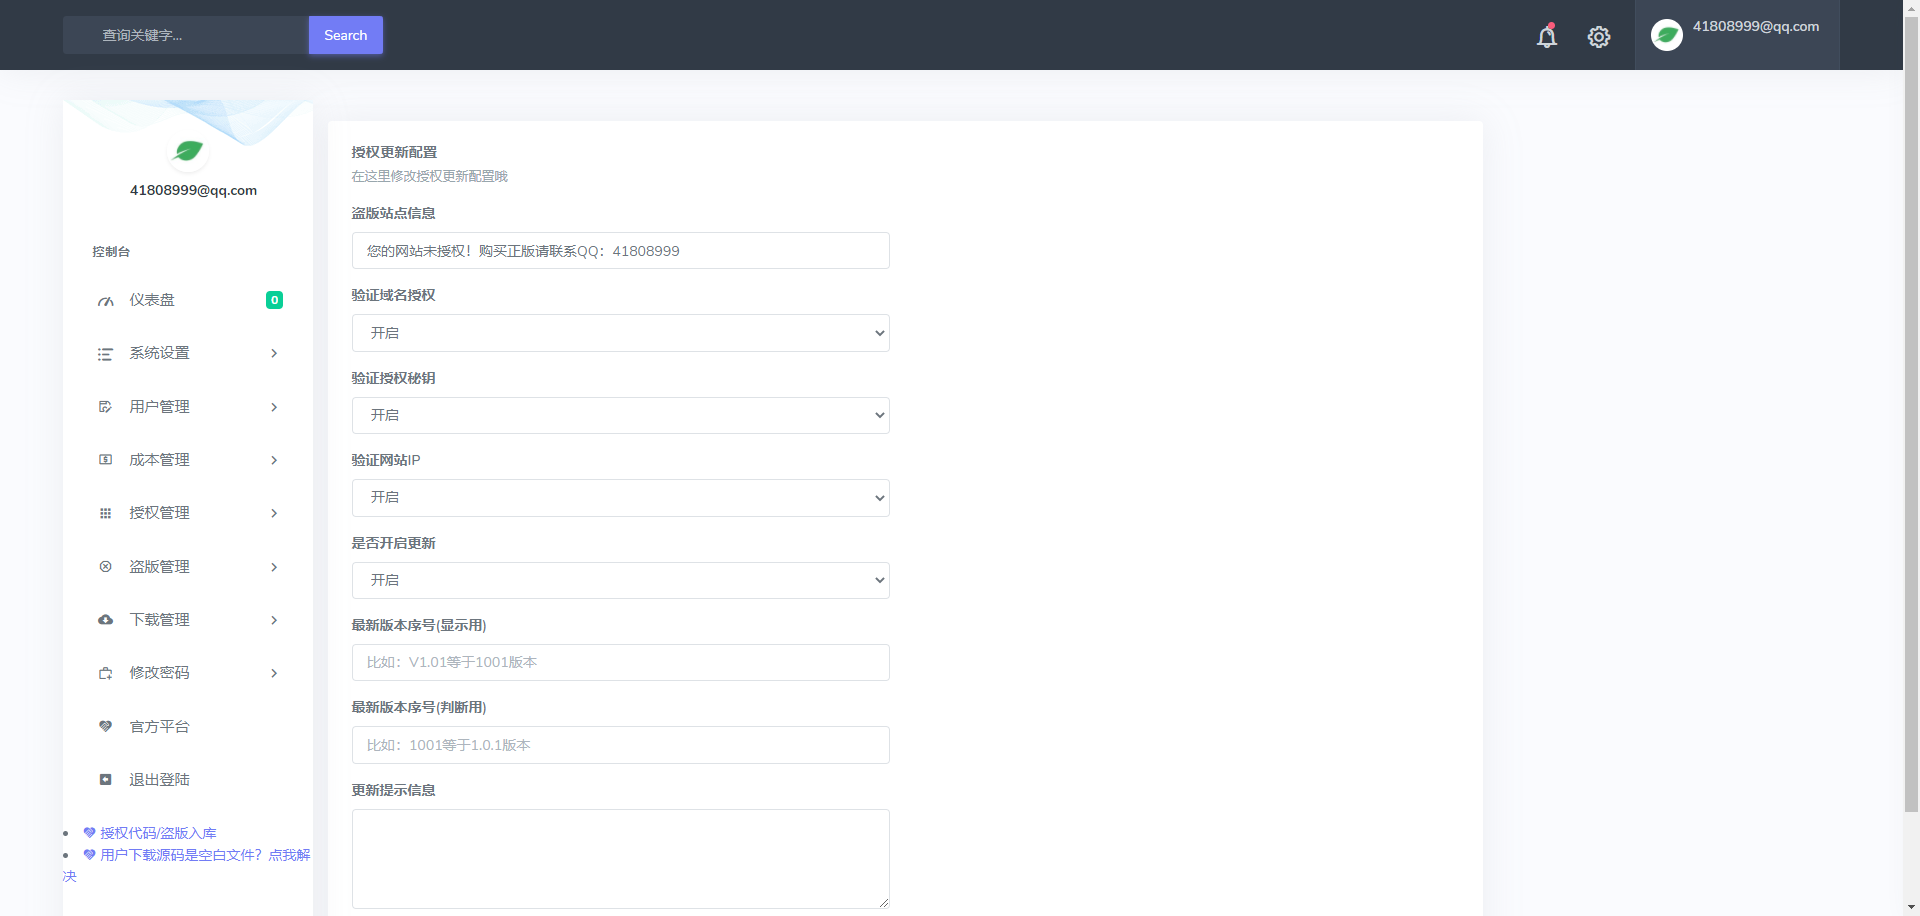Image resolution: width=1920 pixels, height=916 pixels.
Task: Click the 查询关键字 search field
Action: [186, 35]
